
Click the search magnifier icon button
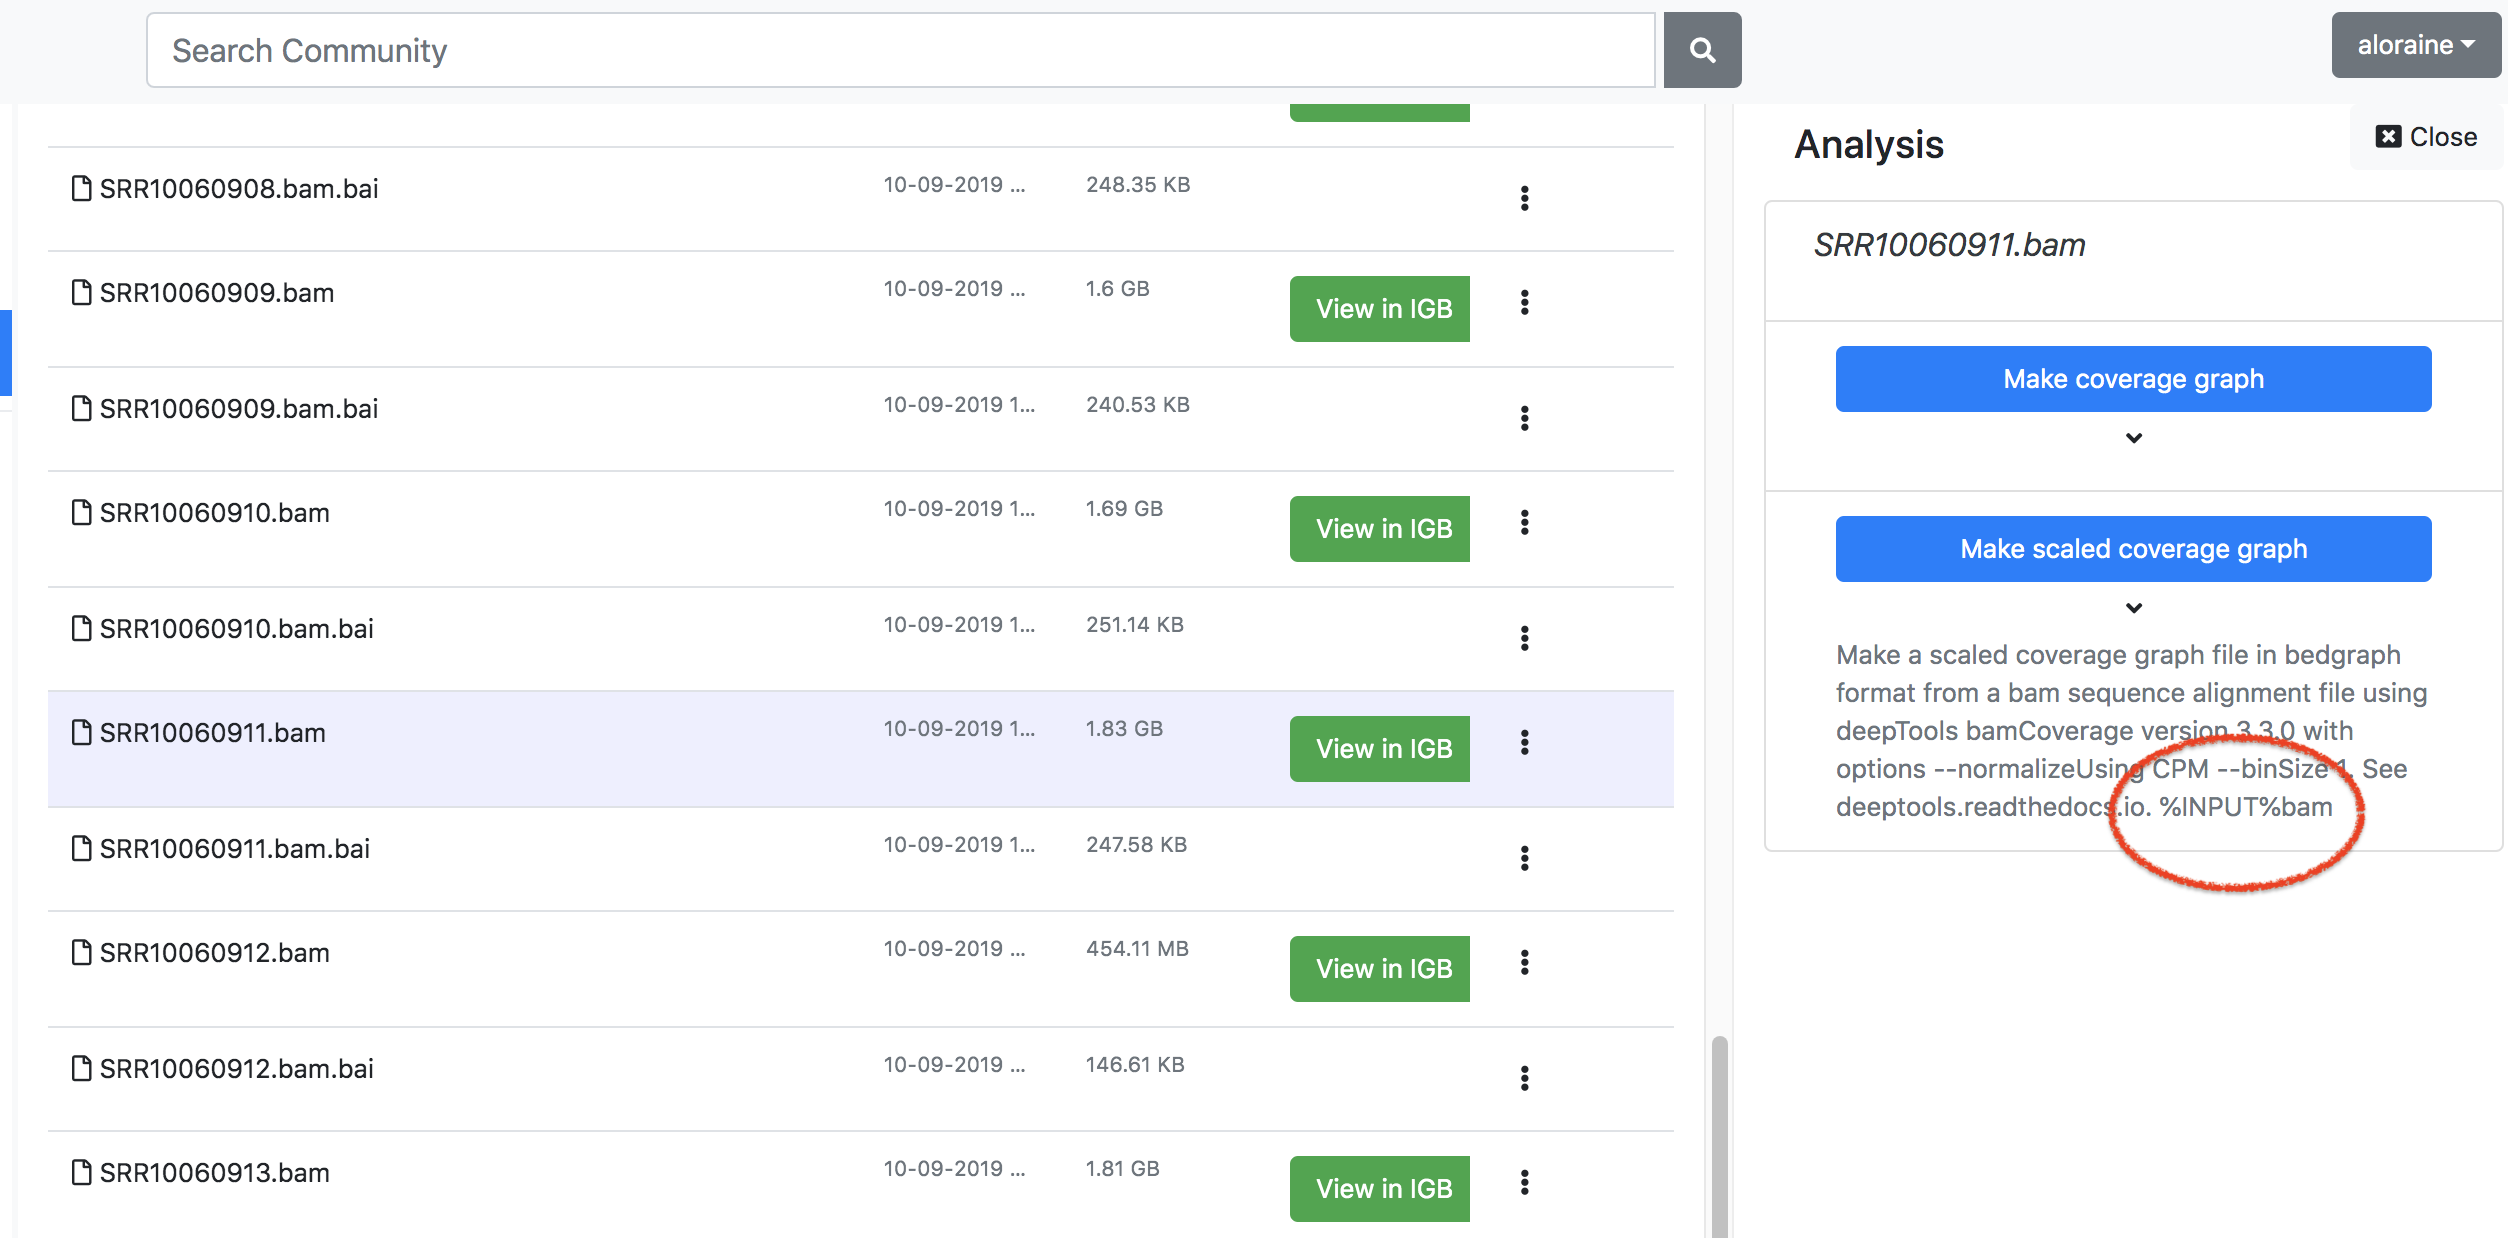click(x=1702, y=50)
